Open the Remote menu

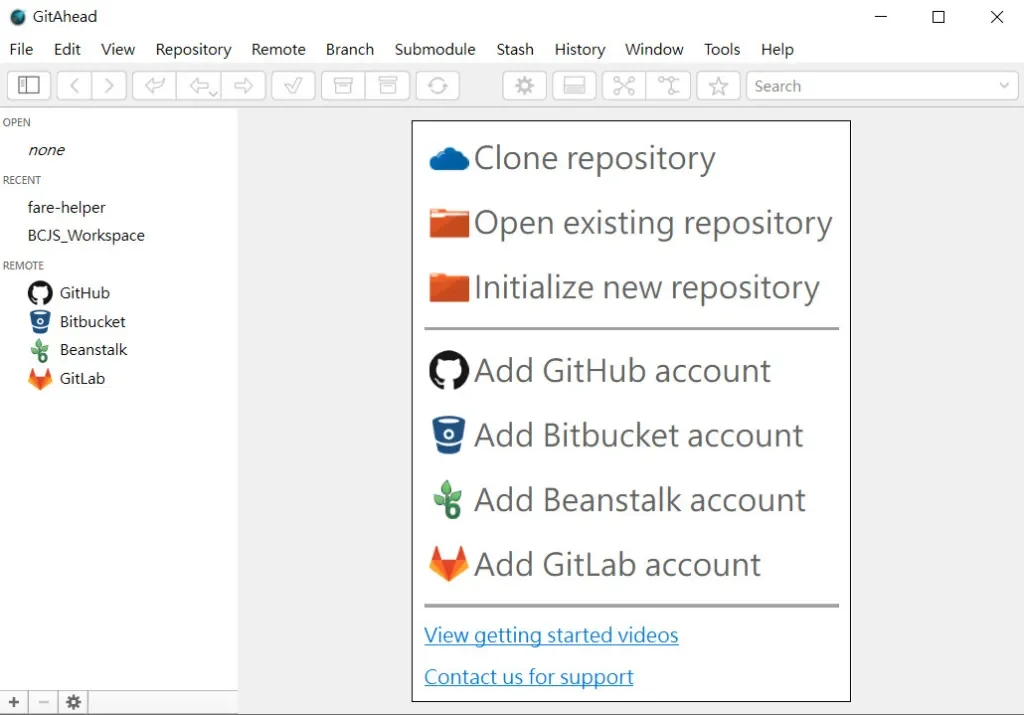(x=278, y=50)
